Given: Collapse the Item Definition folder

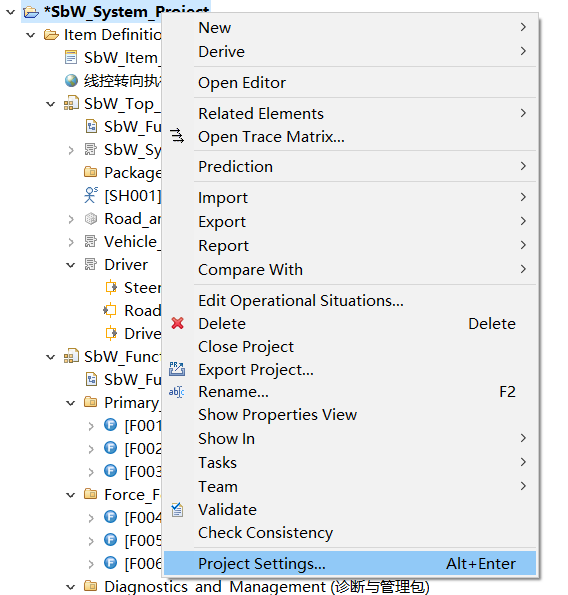Looking at the screenshot, I should point(31,35).
